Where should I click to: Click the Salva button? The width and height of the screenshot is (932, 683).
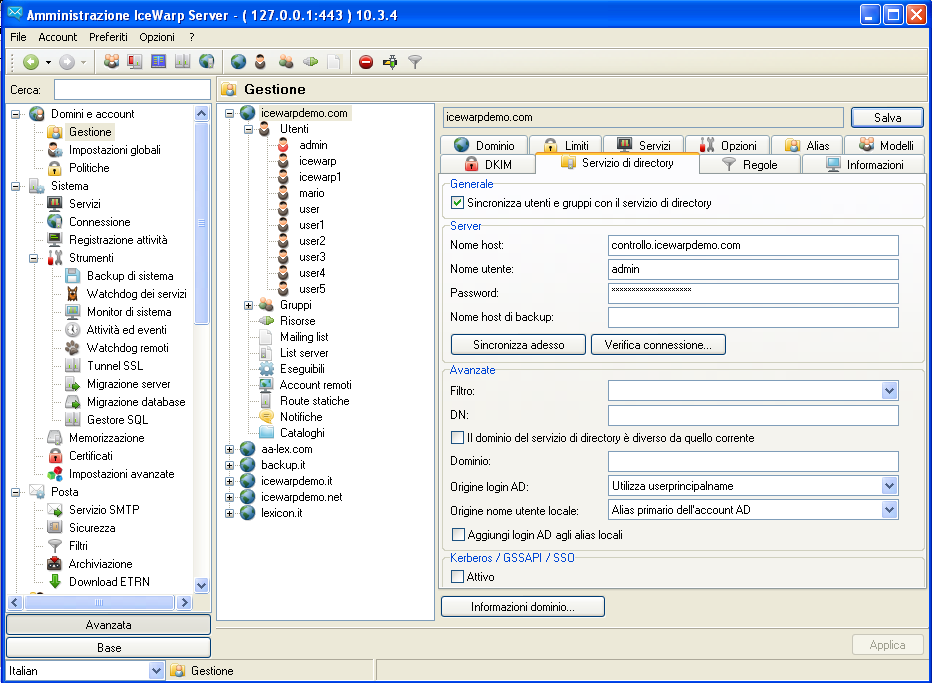(887, 118)
